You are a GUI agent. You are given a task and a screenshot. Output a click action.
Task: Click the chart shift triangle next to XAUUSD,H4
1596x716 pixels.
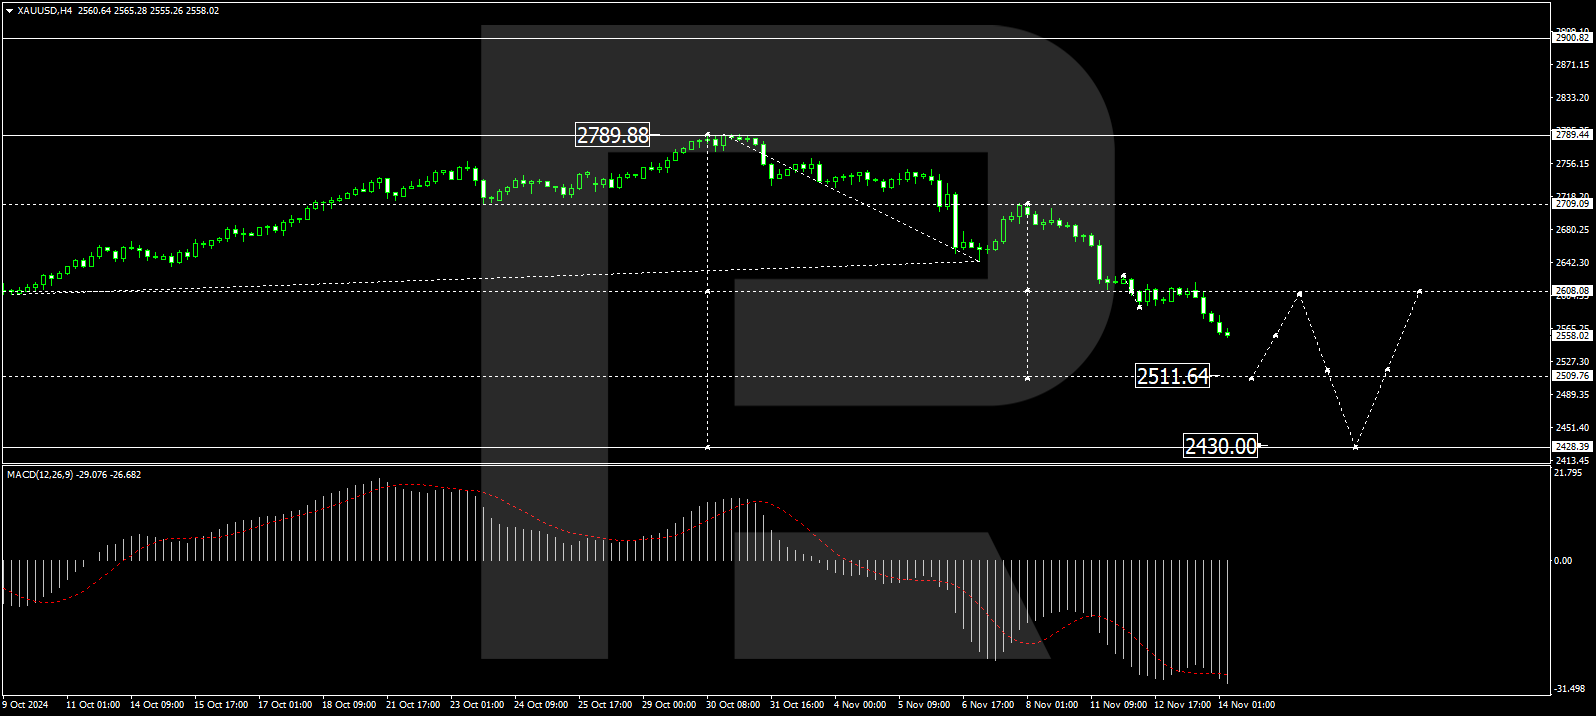10,11
